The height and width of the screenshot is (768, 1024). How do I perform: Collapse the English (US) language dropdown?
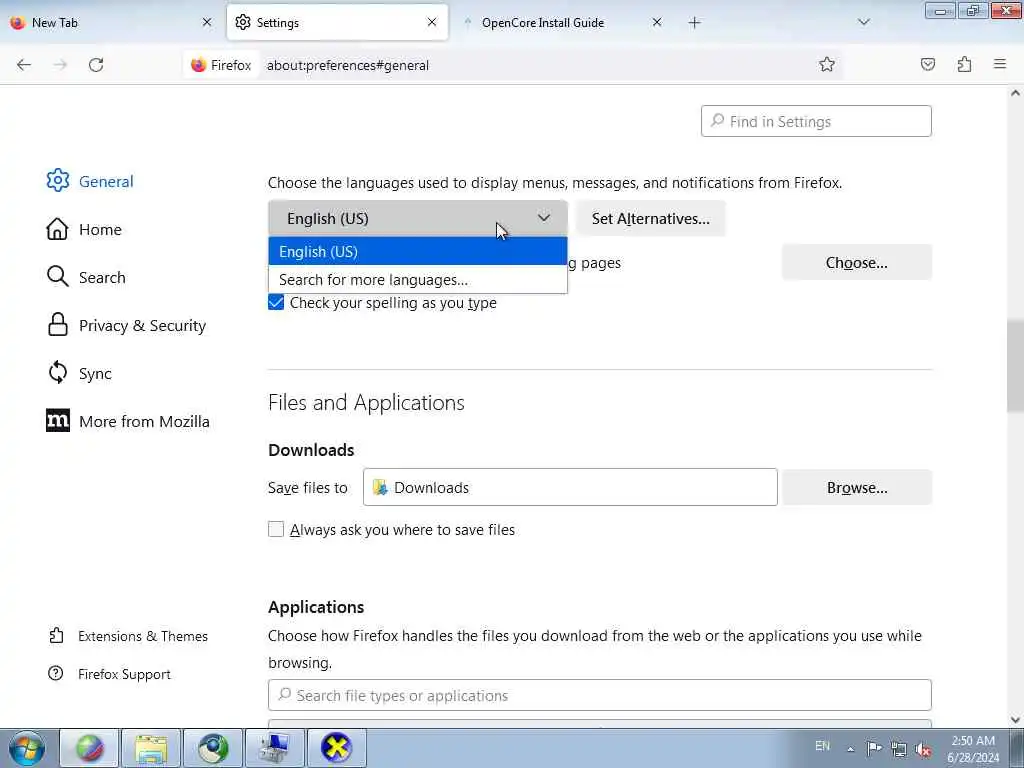(x=418, y=219)
